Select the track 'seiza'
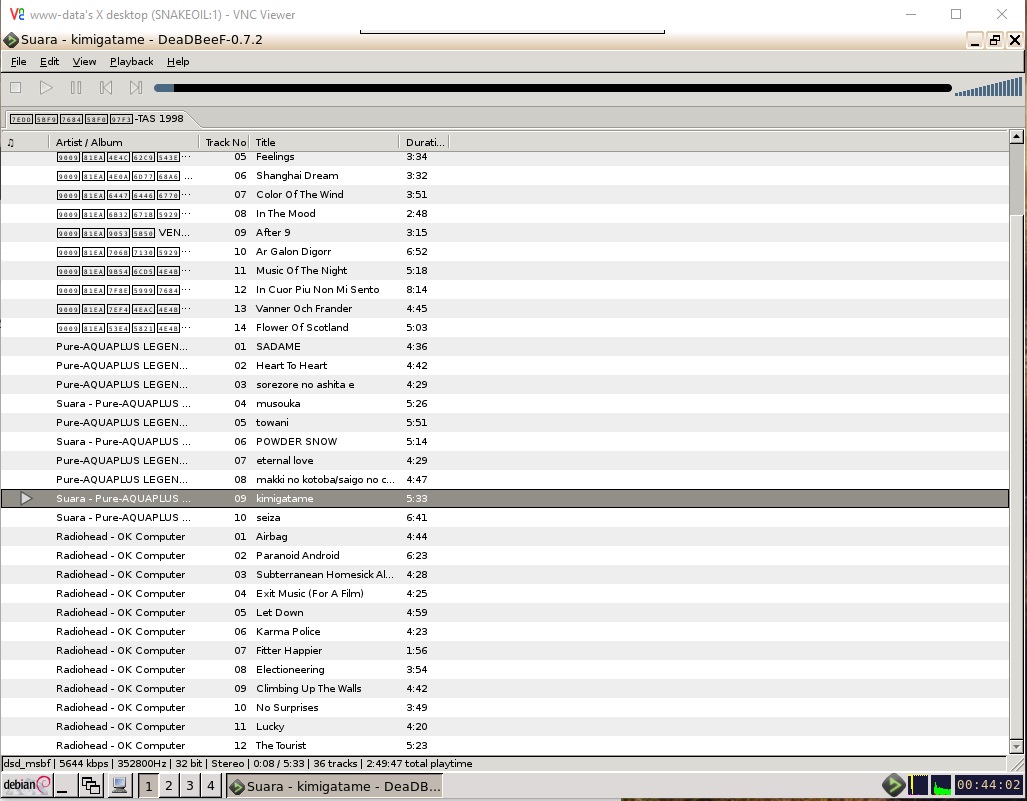Image resolution: width=1027 pixels, height=801 pixels. [504, 517]
